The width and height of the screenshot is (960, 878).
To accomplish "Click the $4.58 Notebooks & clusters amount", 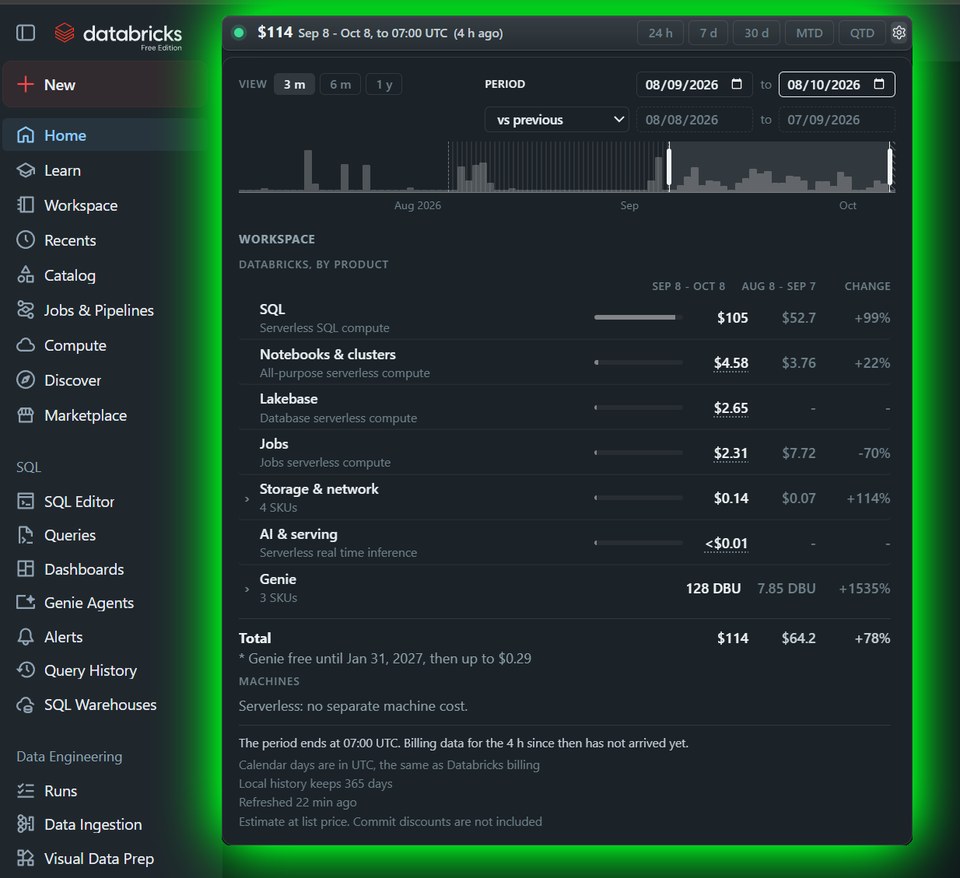I will (x=730, y=362).
